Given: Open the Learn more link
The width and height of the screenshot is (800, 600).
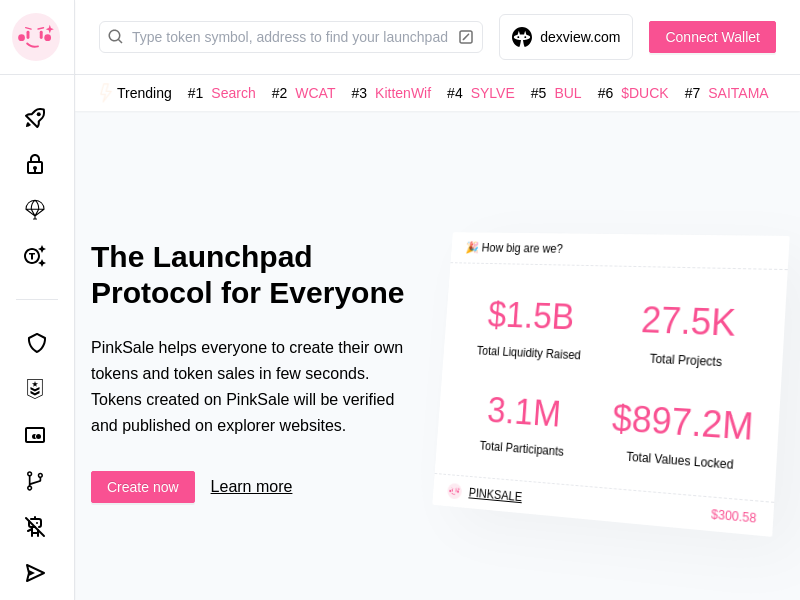Looking at the screenshot, I should click(251, 486).
